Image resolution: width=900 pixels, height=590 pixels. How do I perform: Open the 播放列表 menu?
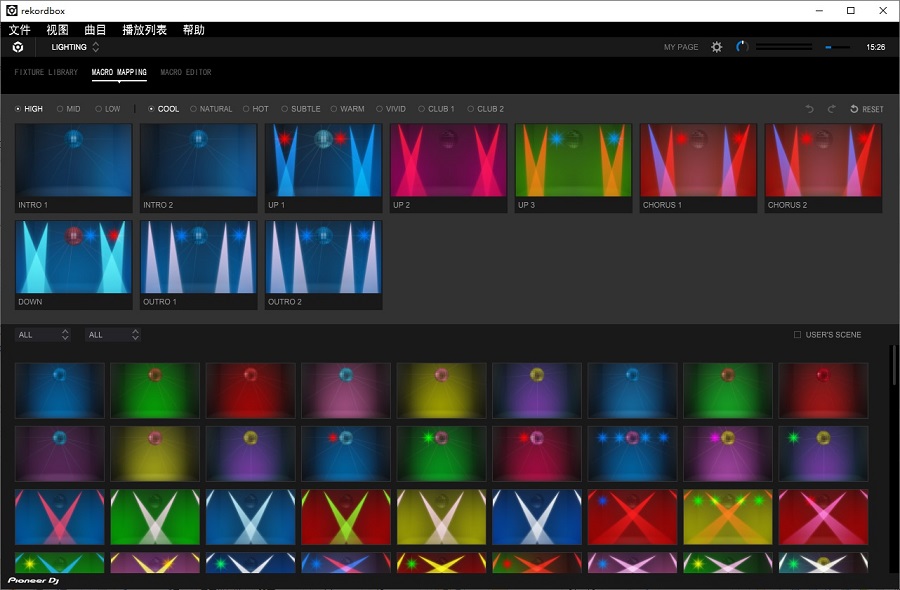point(145,30)
